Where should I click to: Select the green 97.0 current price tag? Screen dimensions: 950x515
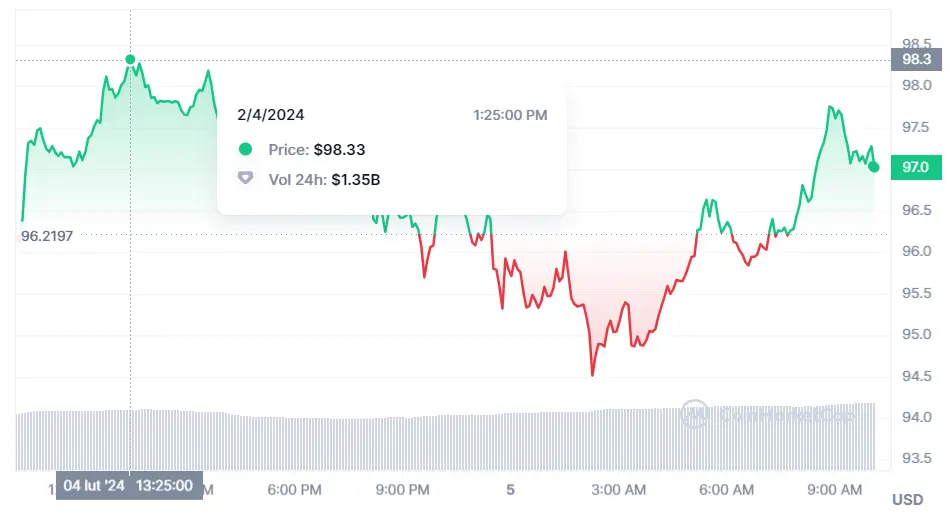coord(915,167)
